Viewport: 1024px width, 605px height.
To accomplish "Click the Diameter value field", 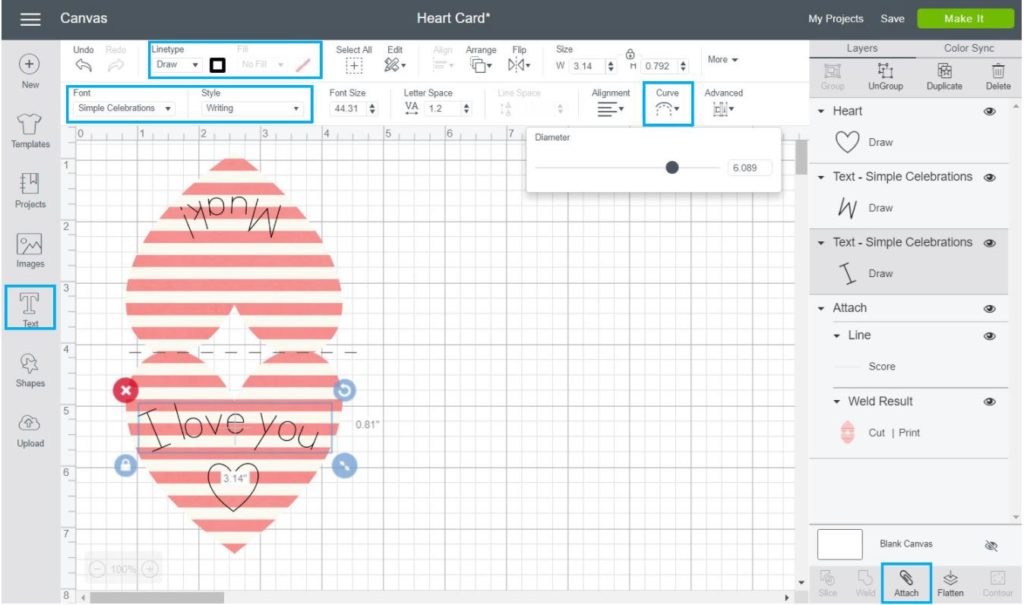I will point(749,168).
